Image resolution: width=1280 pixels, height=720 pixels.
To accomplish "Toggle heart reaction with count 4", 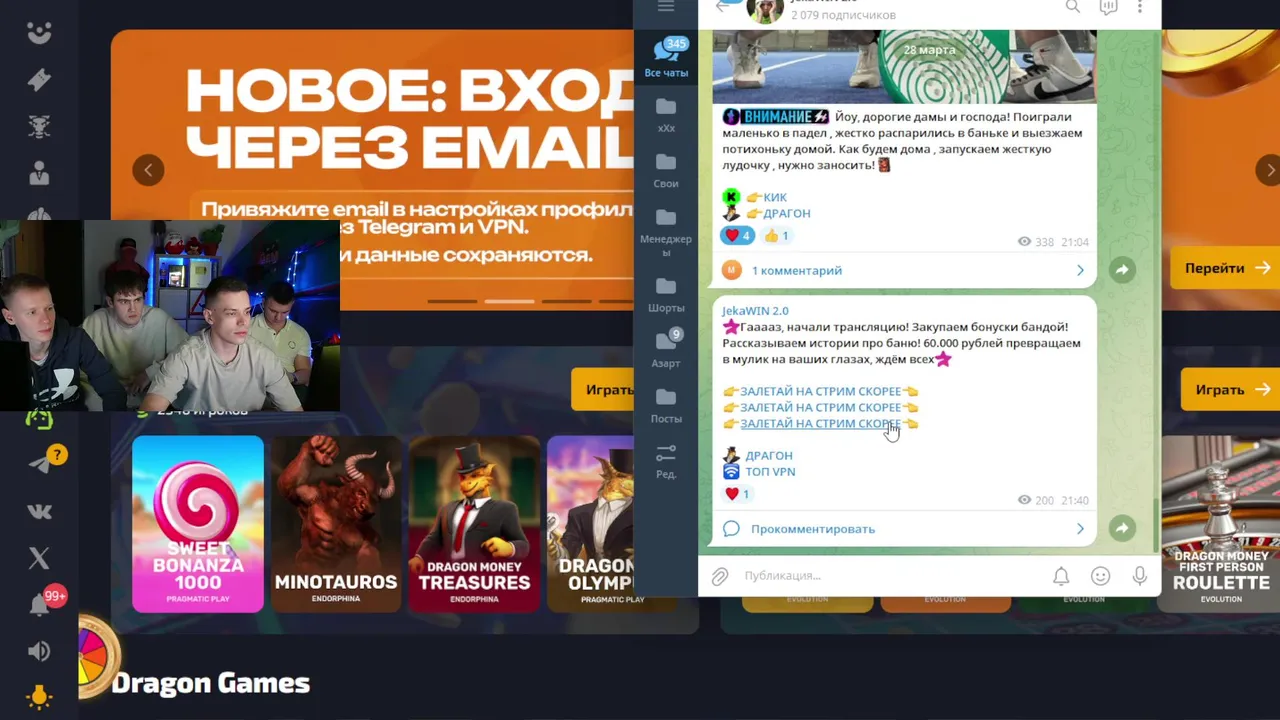I will 738,236.
